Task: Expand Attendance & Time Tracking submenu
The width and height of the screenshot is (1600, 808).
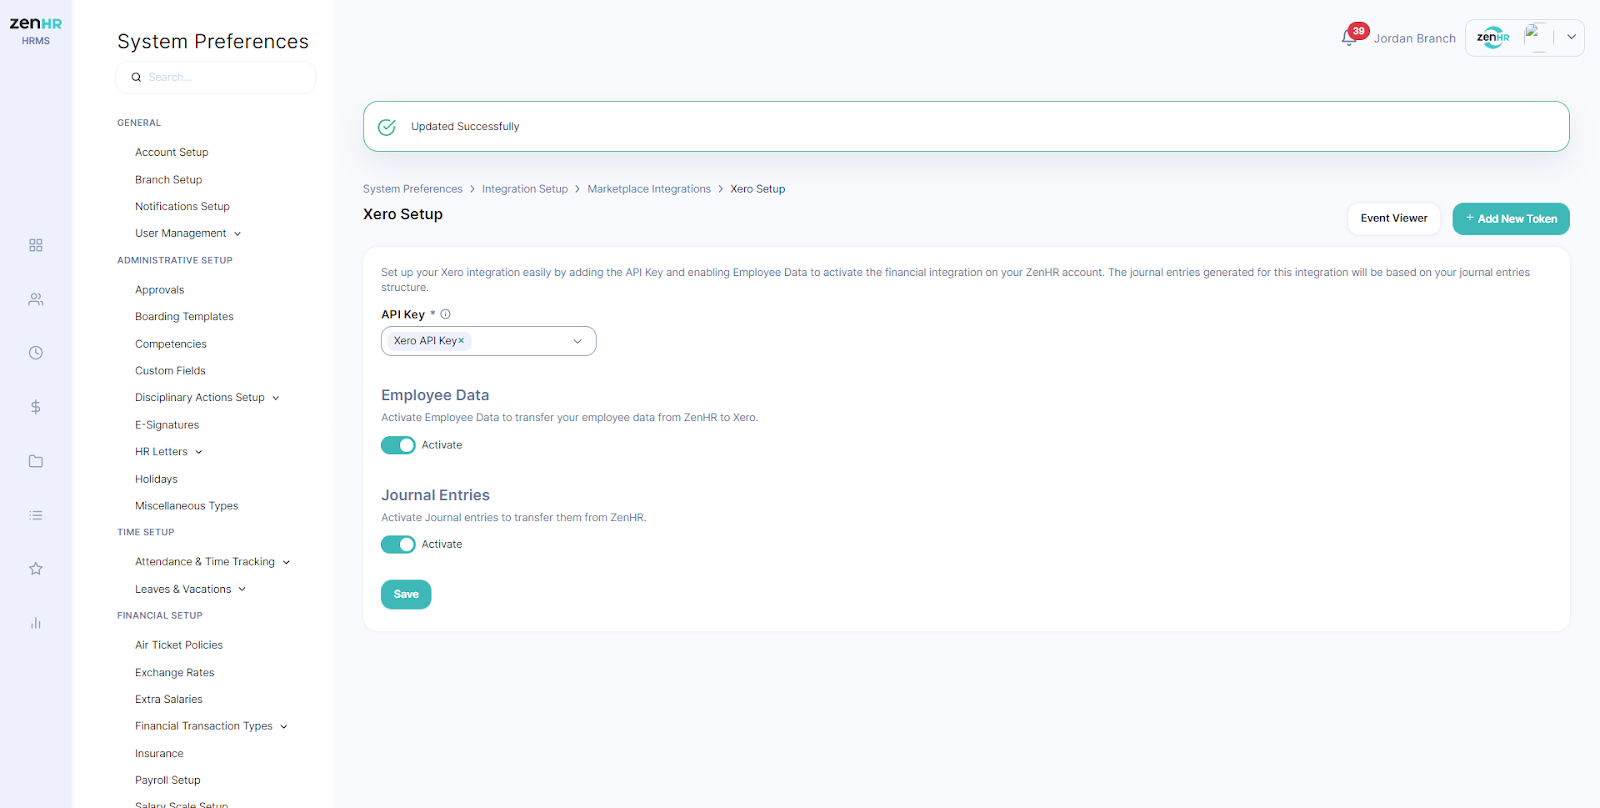Action: pos(286,562)
